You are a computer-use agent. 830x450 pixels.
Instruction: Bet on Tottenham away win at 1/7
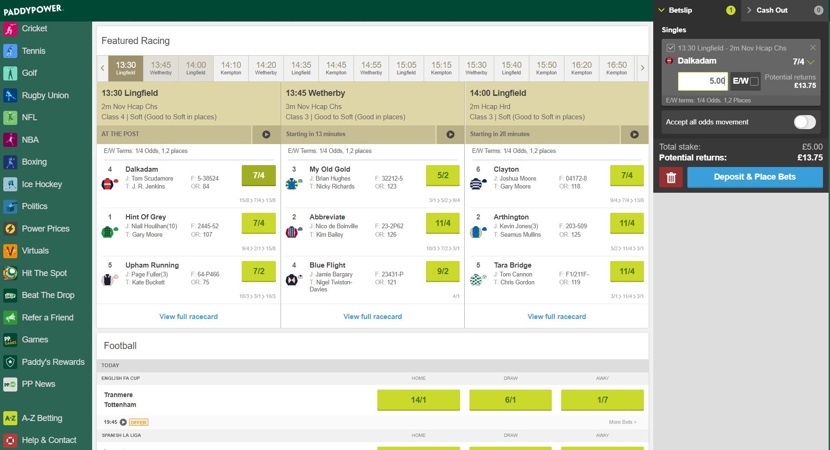[602, 400]
